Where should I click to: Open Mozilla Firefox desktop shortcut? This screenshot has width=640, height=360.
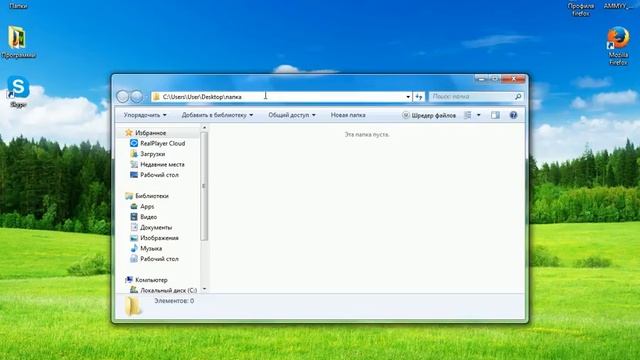618,45
